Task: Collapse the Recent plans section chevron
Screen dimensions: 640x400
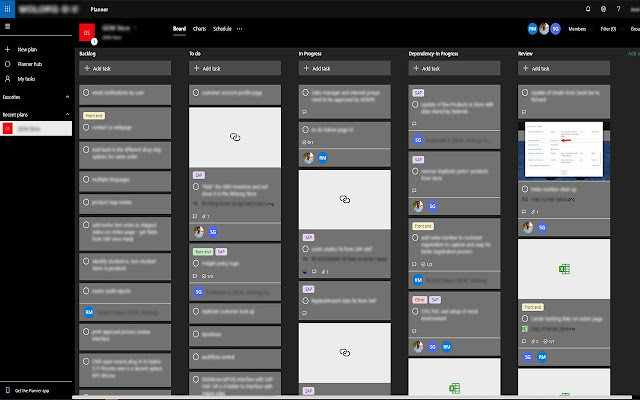Action: [67, 115]
